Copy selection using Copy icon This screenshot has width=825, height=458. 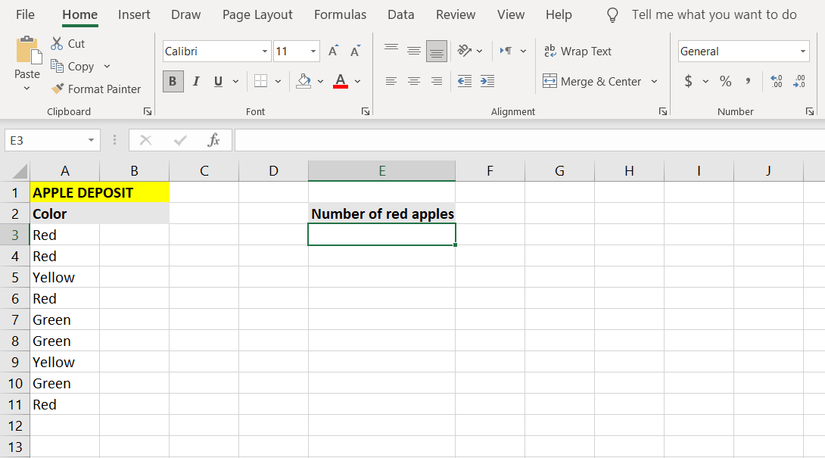coord(57,66)
